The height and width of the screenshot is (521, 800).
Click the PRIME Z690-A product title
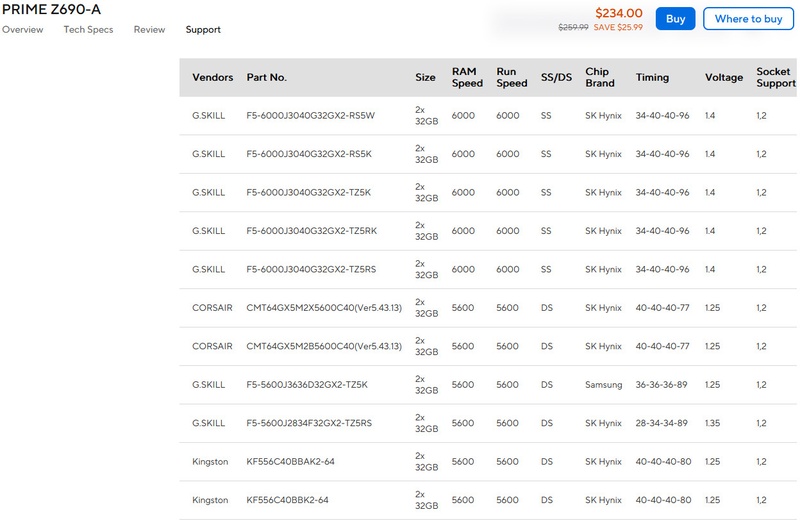(52, 9)
